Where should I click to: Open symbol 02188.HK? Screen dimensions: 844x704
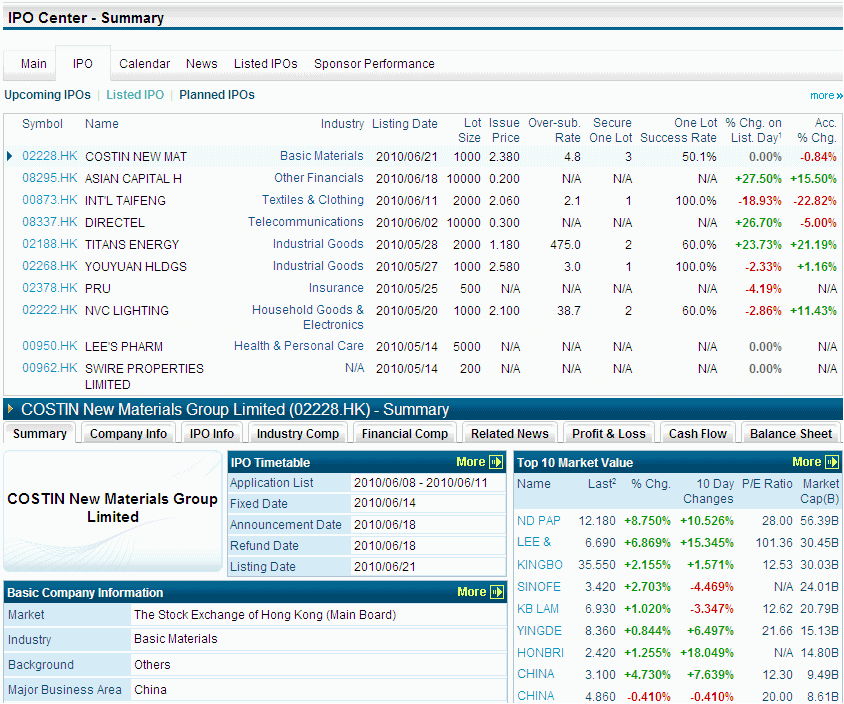point(50,244)
